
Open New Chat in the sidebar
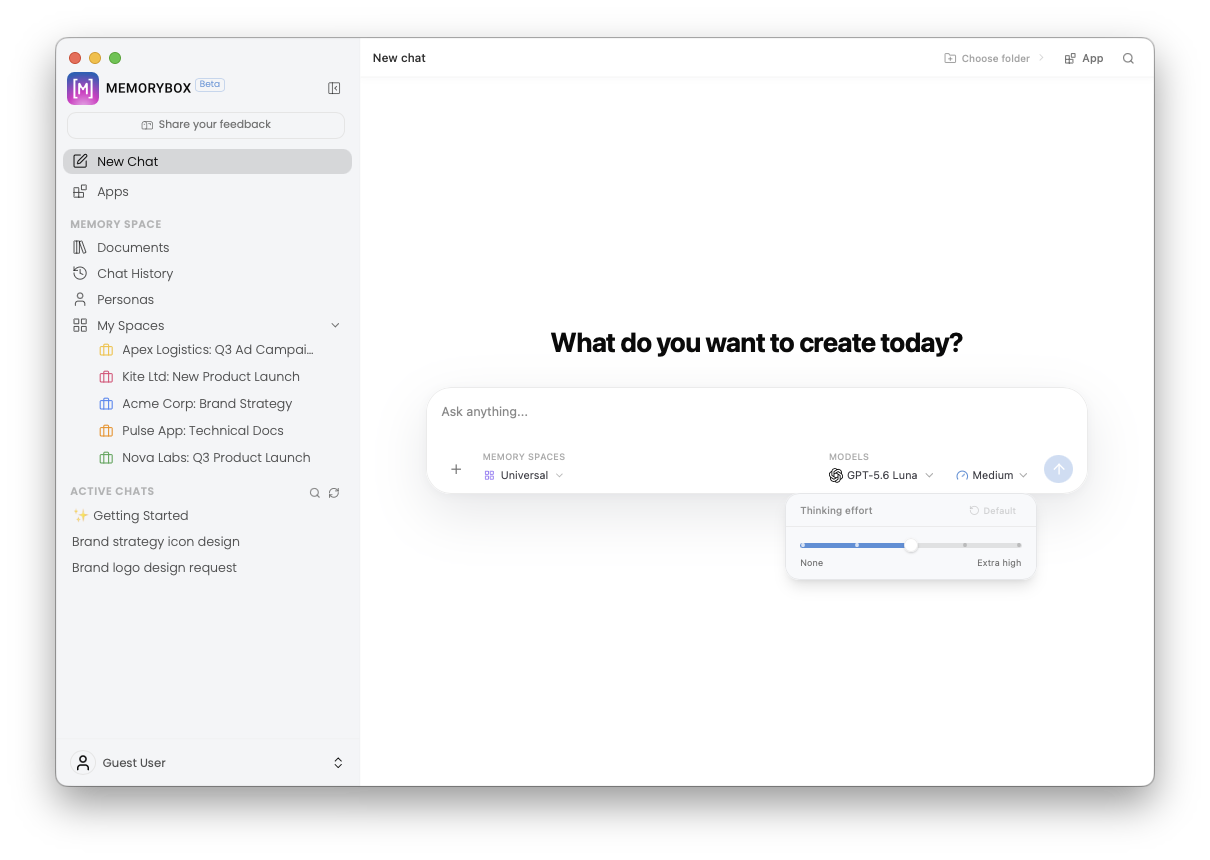[x=207, y=161]
